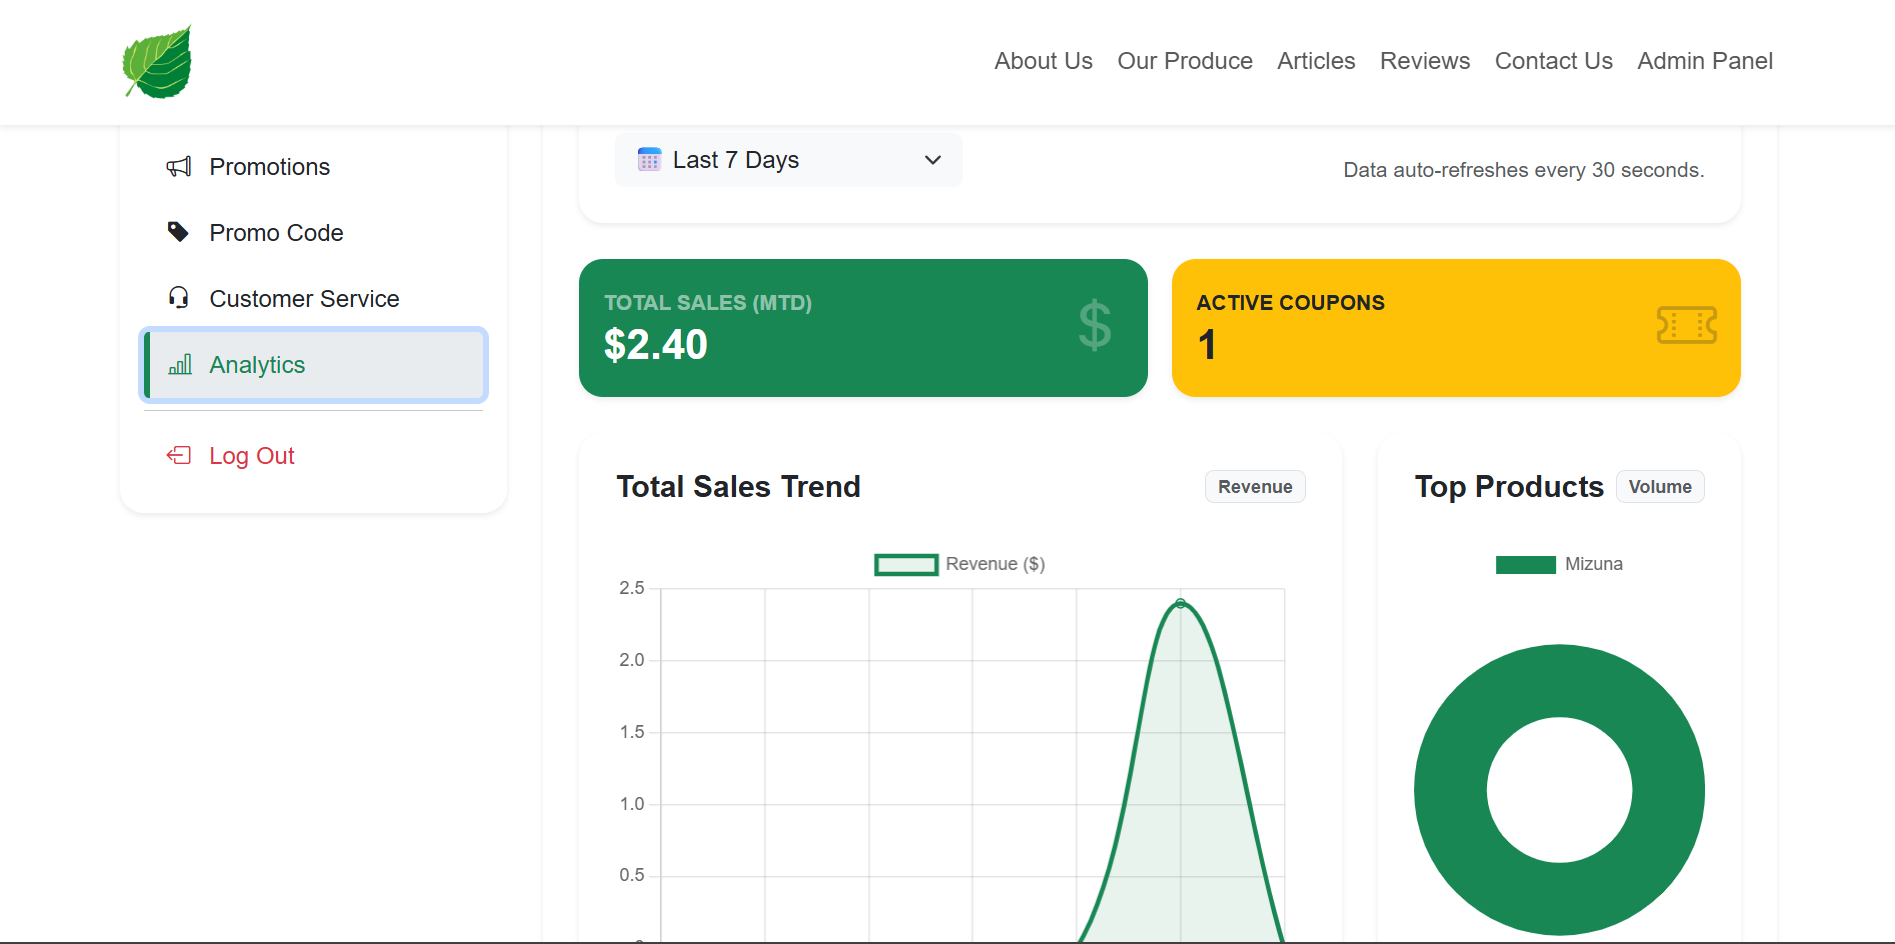This screenshot has height=944, width=1895.
Task: Open the Admin Panel nav item
Action: 1705,61
